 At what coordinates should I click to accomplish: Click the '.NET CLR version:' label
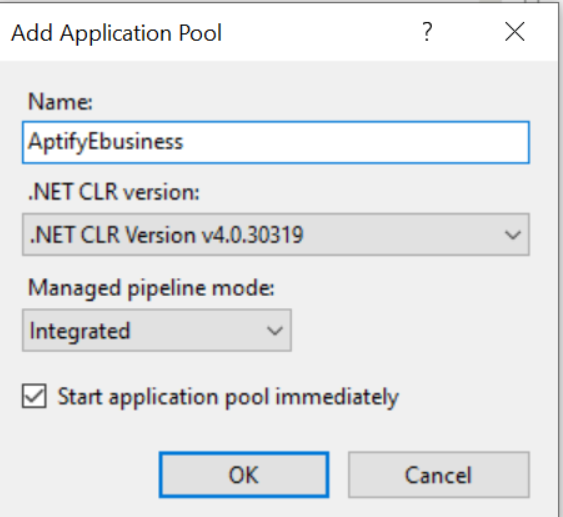(113, 192)
